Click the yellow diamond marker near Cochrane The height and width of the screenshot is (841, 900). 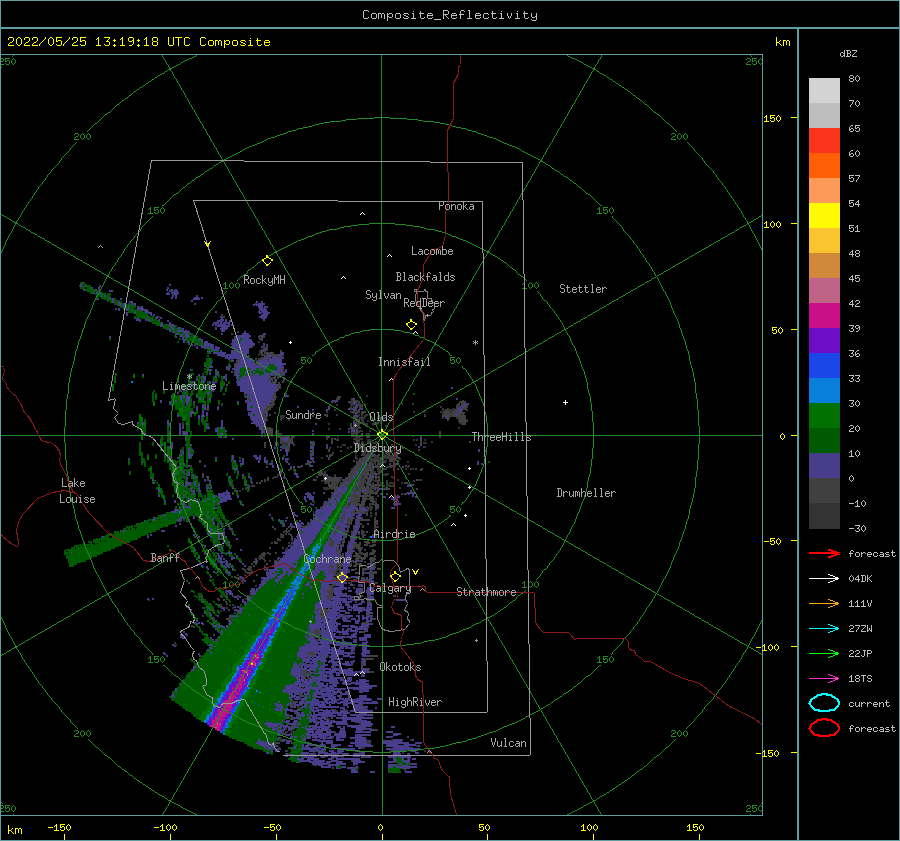tap(342, 577)
